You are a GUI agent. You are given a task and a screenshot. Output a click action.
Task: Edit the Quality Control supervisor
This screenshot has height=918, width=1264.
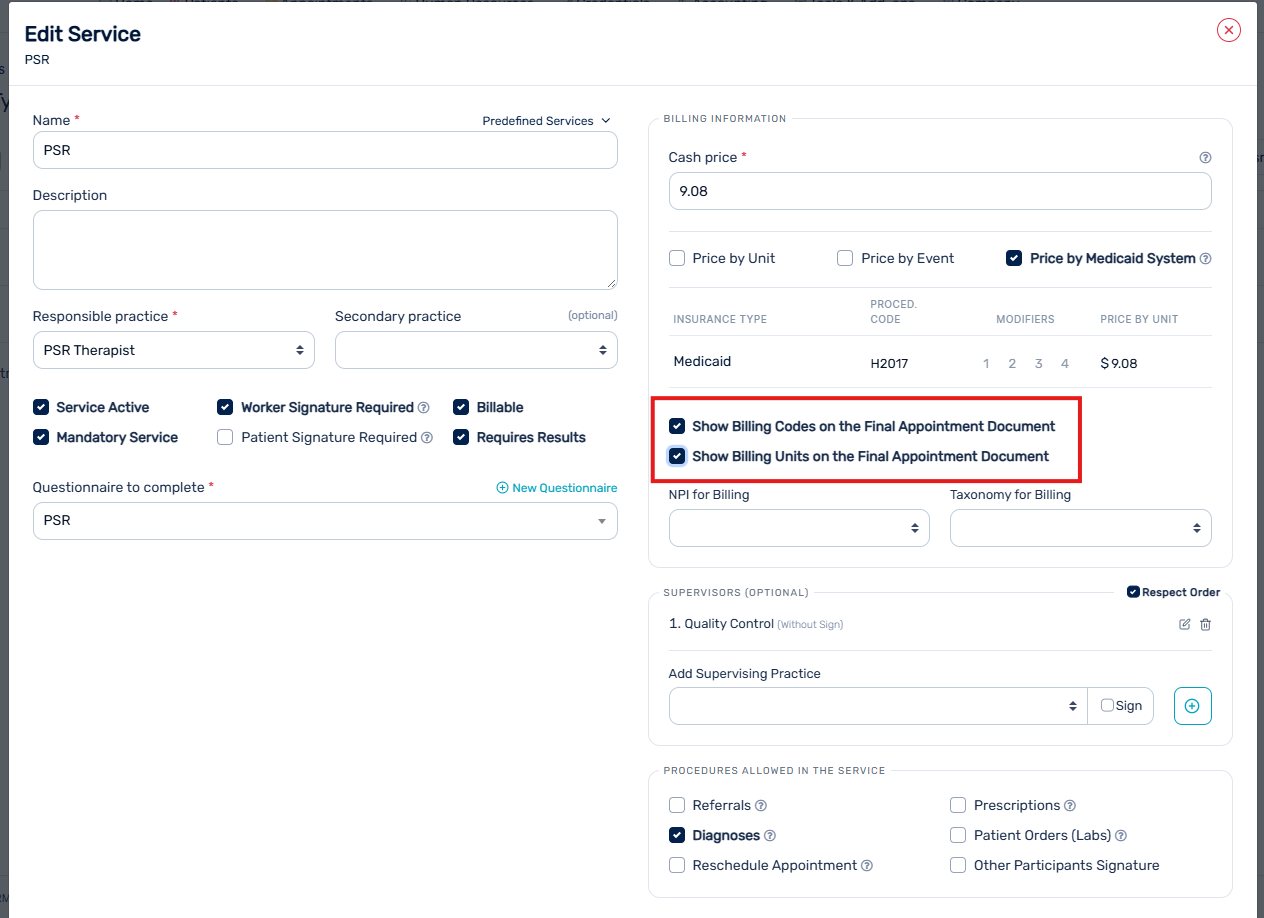pos(1185,624)
